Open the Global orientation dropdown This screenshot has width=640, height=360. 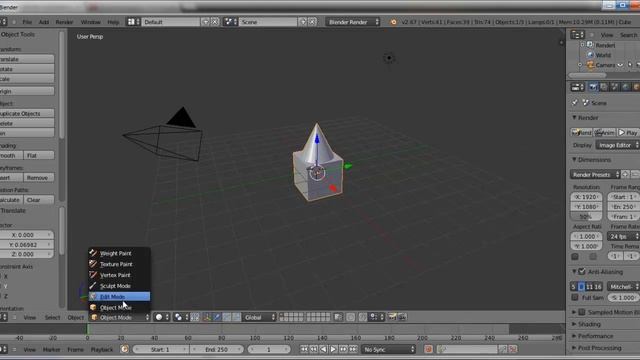260,317
